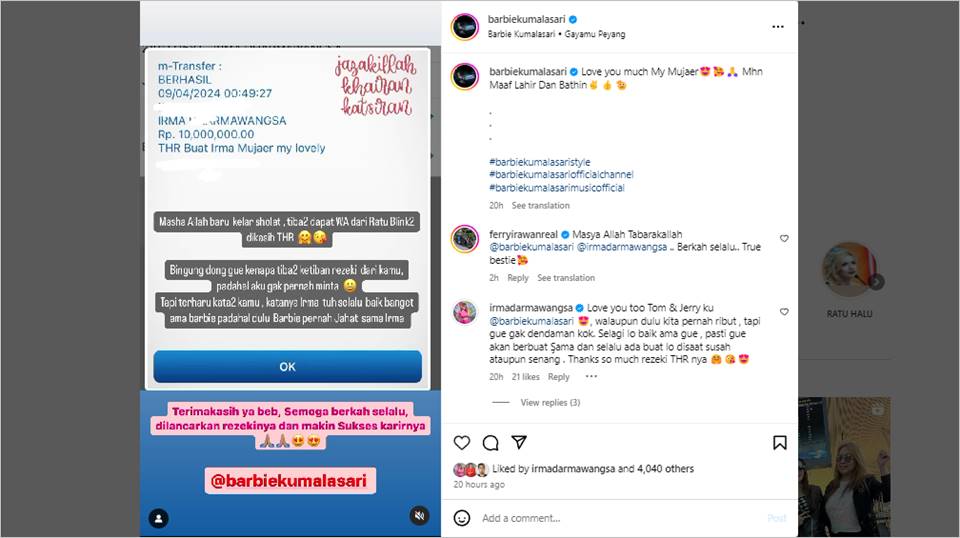960x538 pixels.
Task: Like ferryirawanreal's comment heart
Action: 784,239
